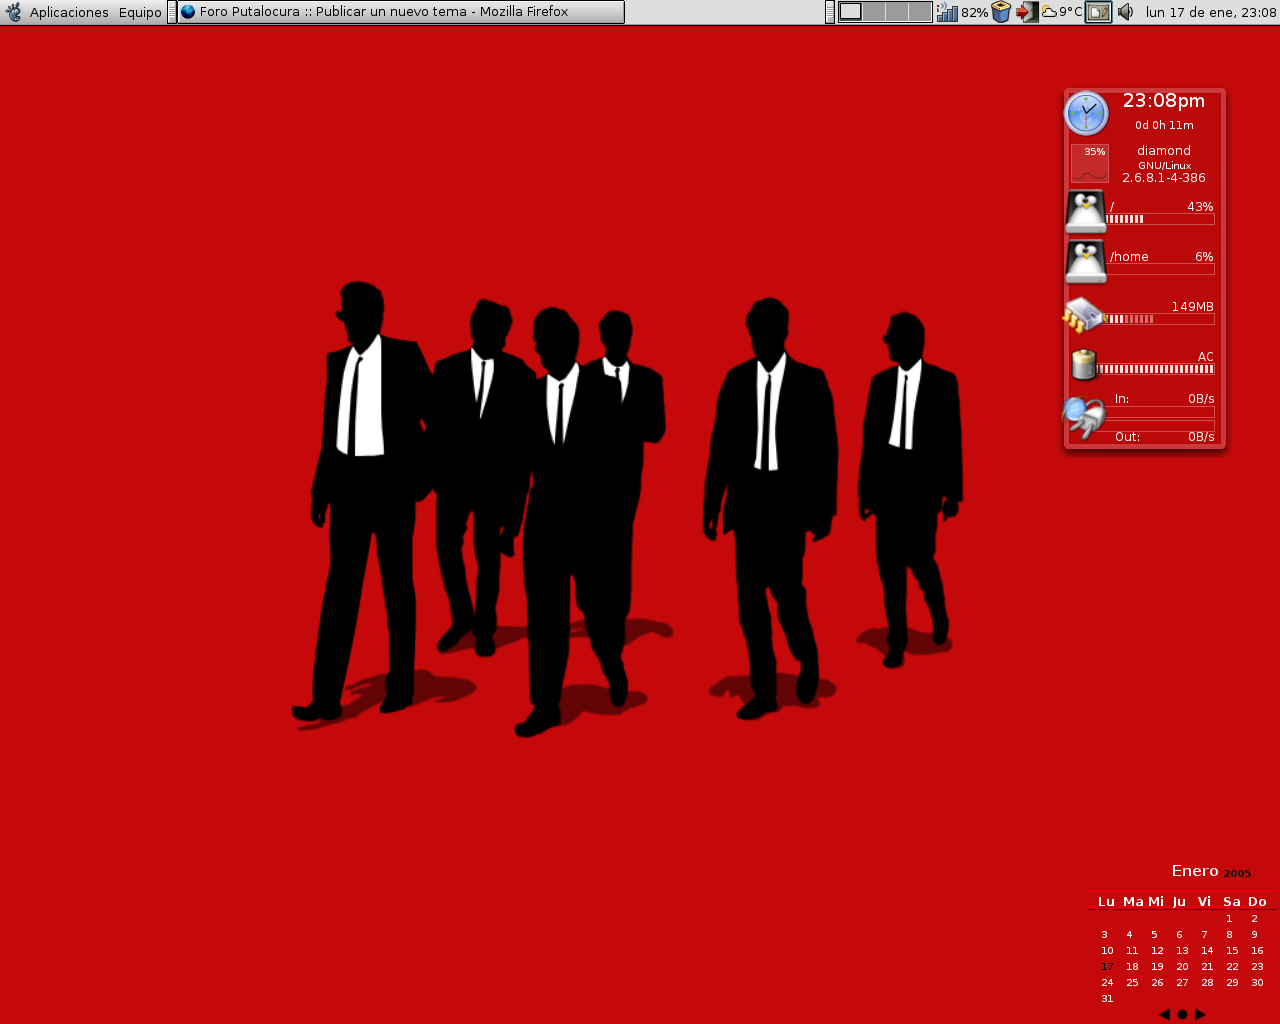
Task: Click the panel clock lun 17 de ene
Action: [1211, 12]
